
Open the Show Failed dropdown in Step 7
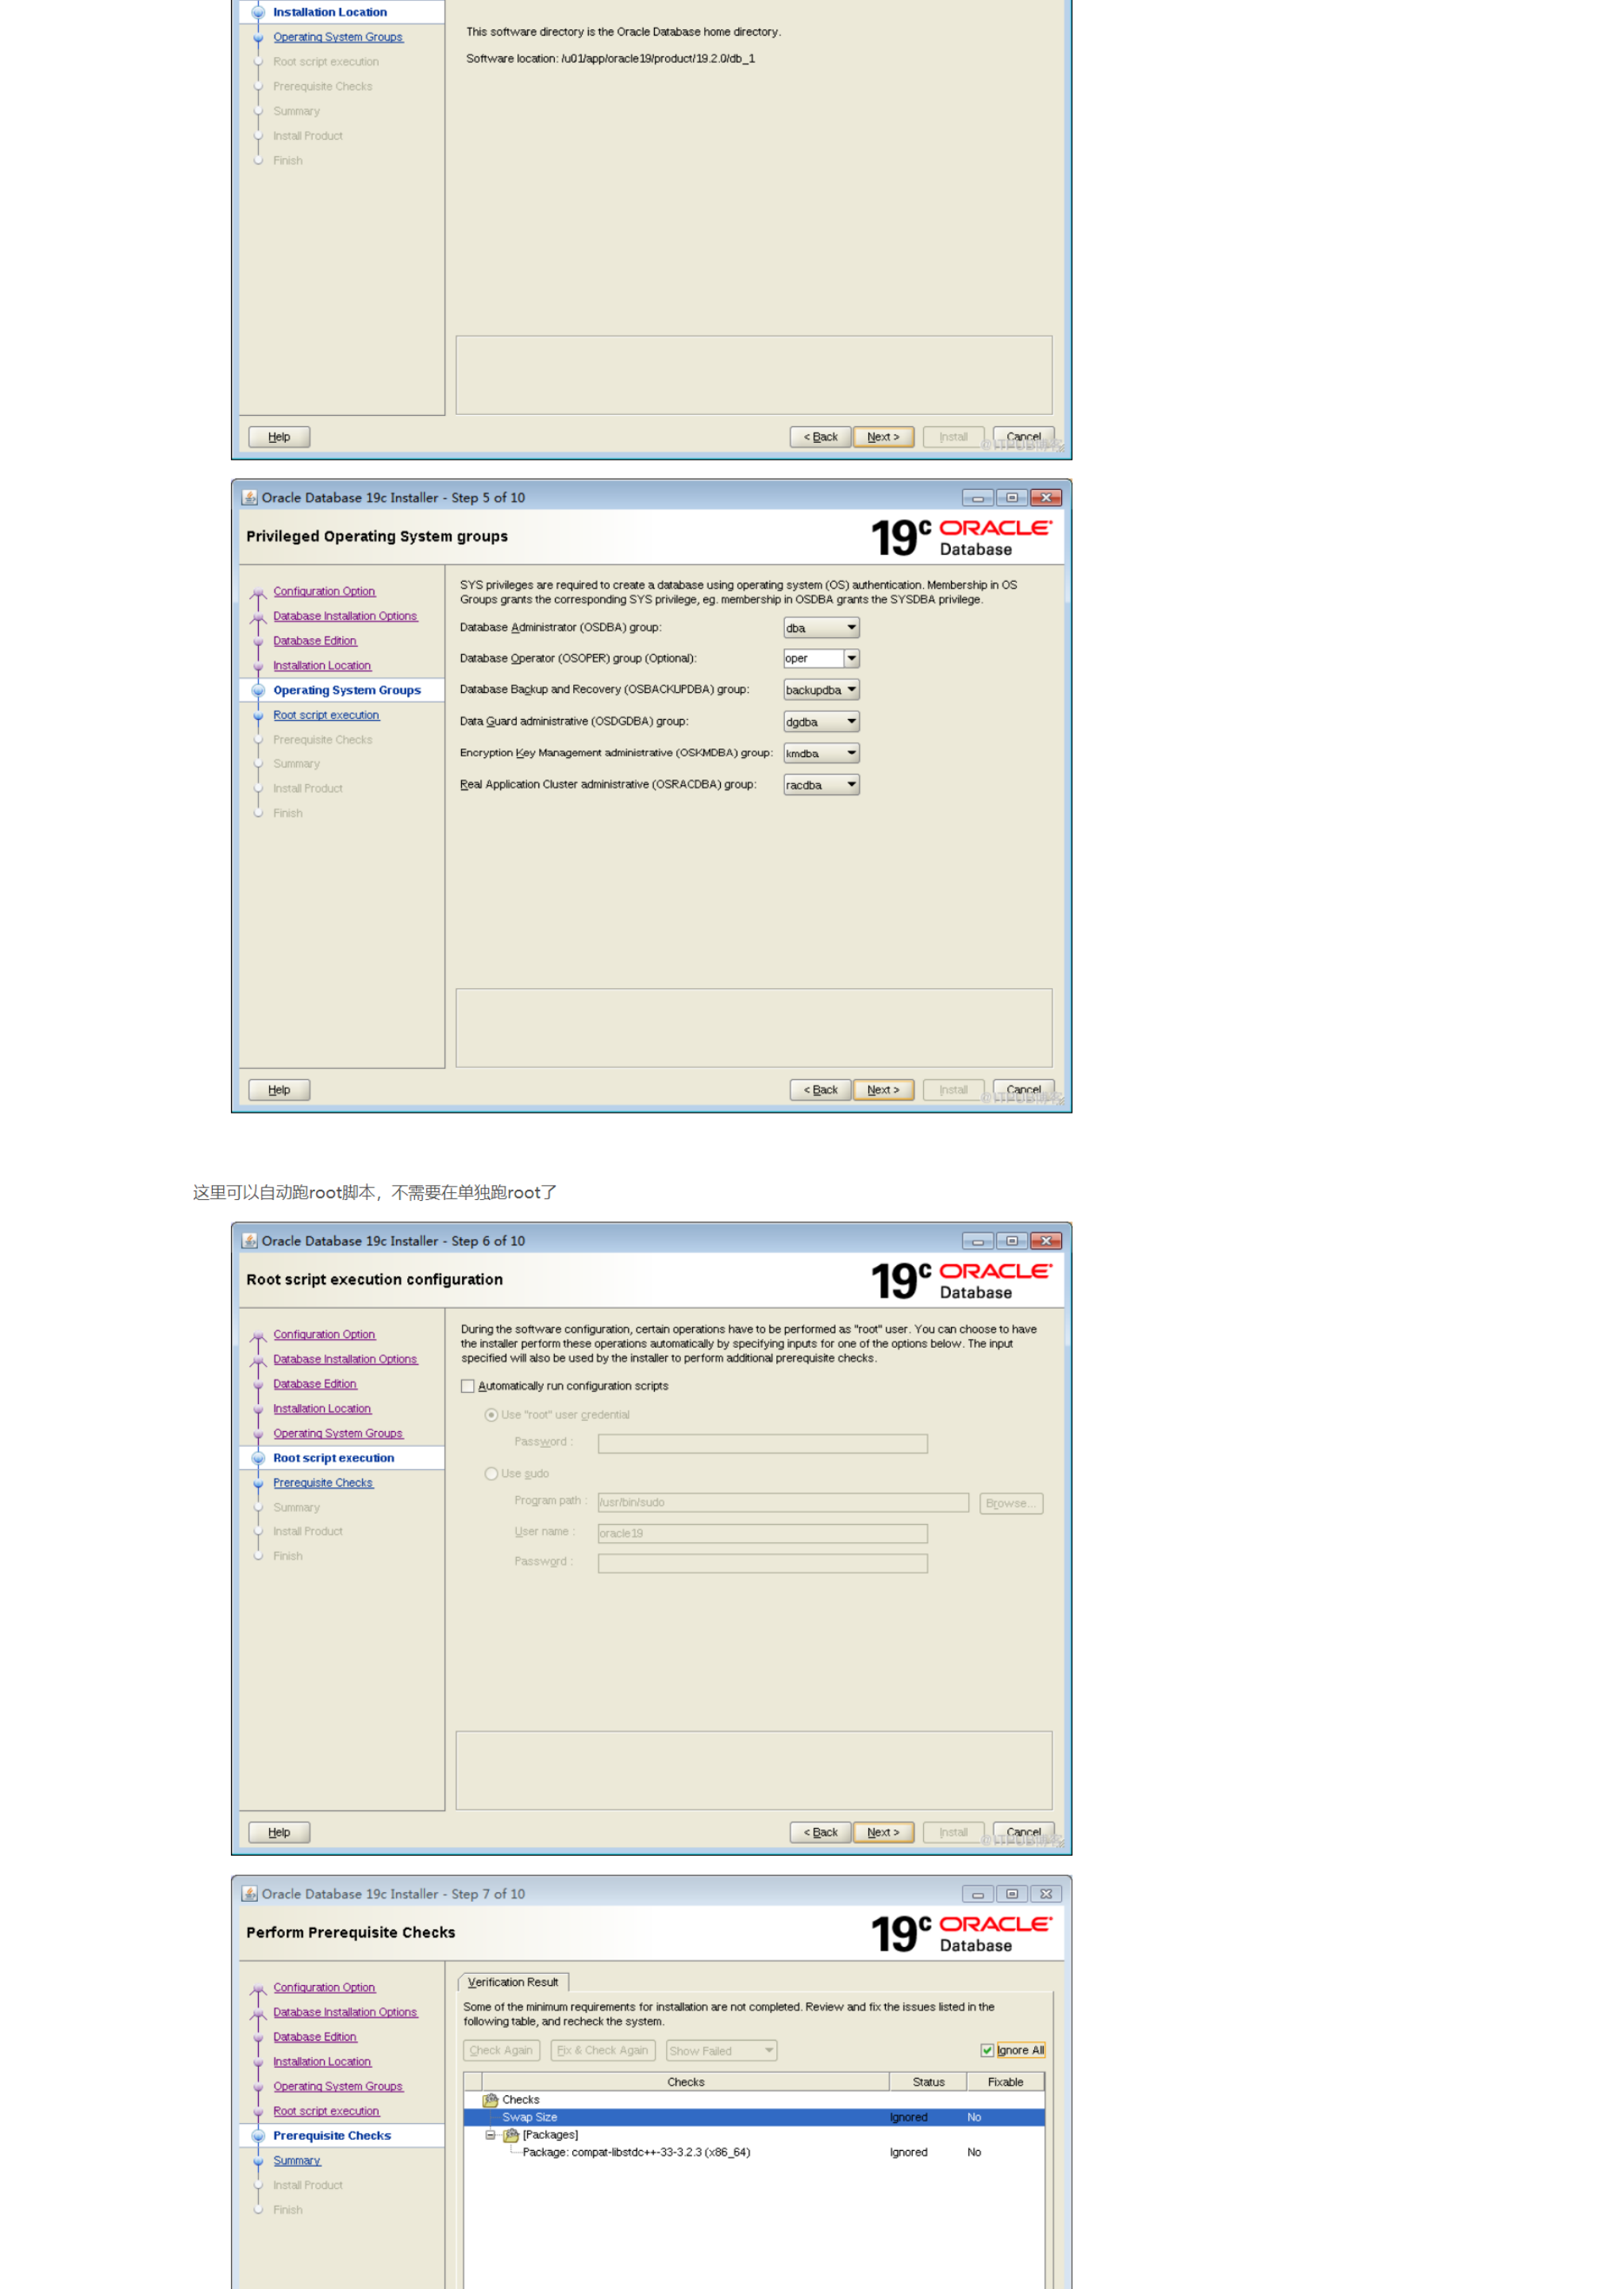coord(721,2051)
